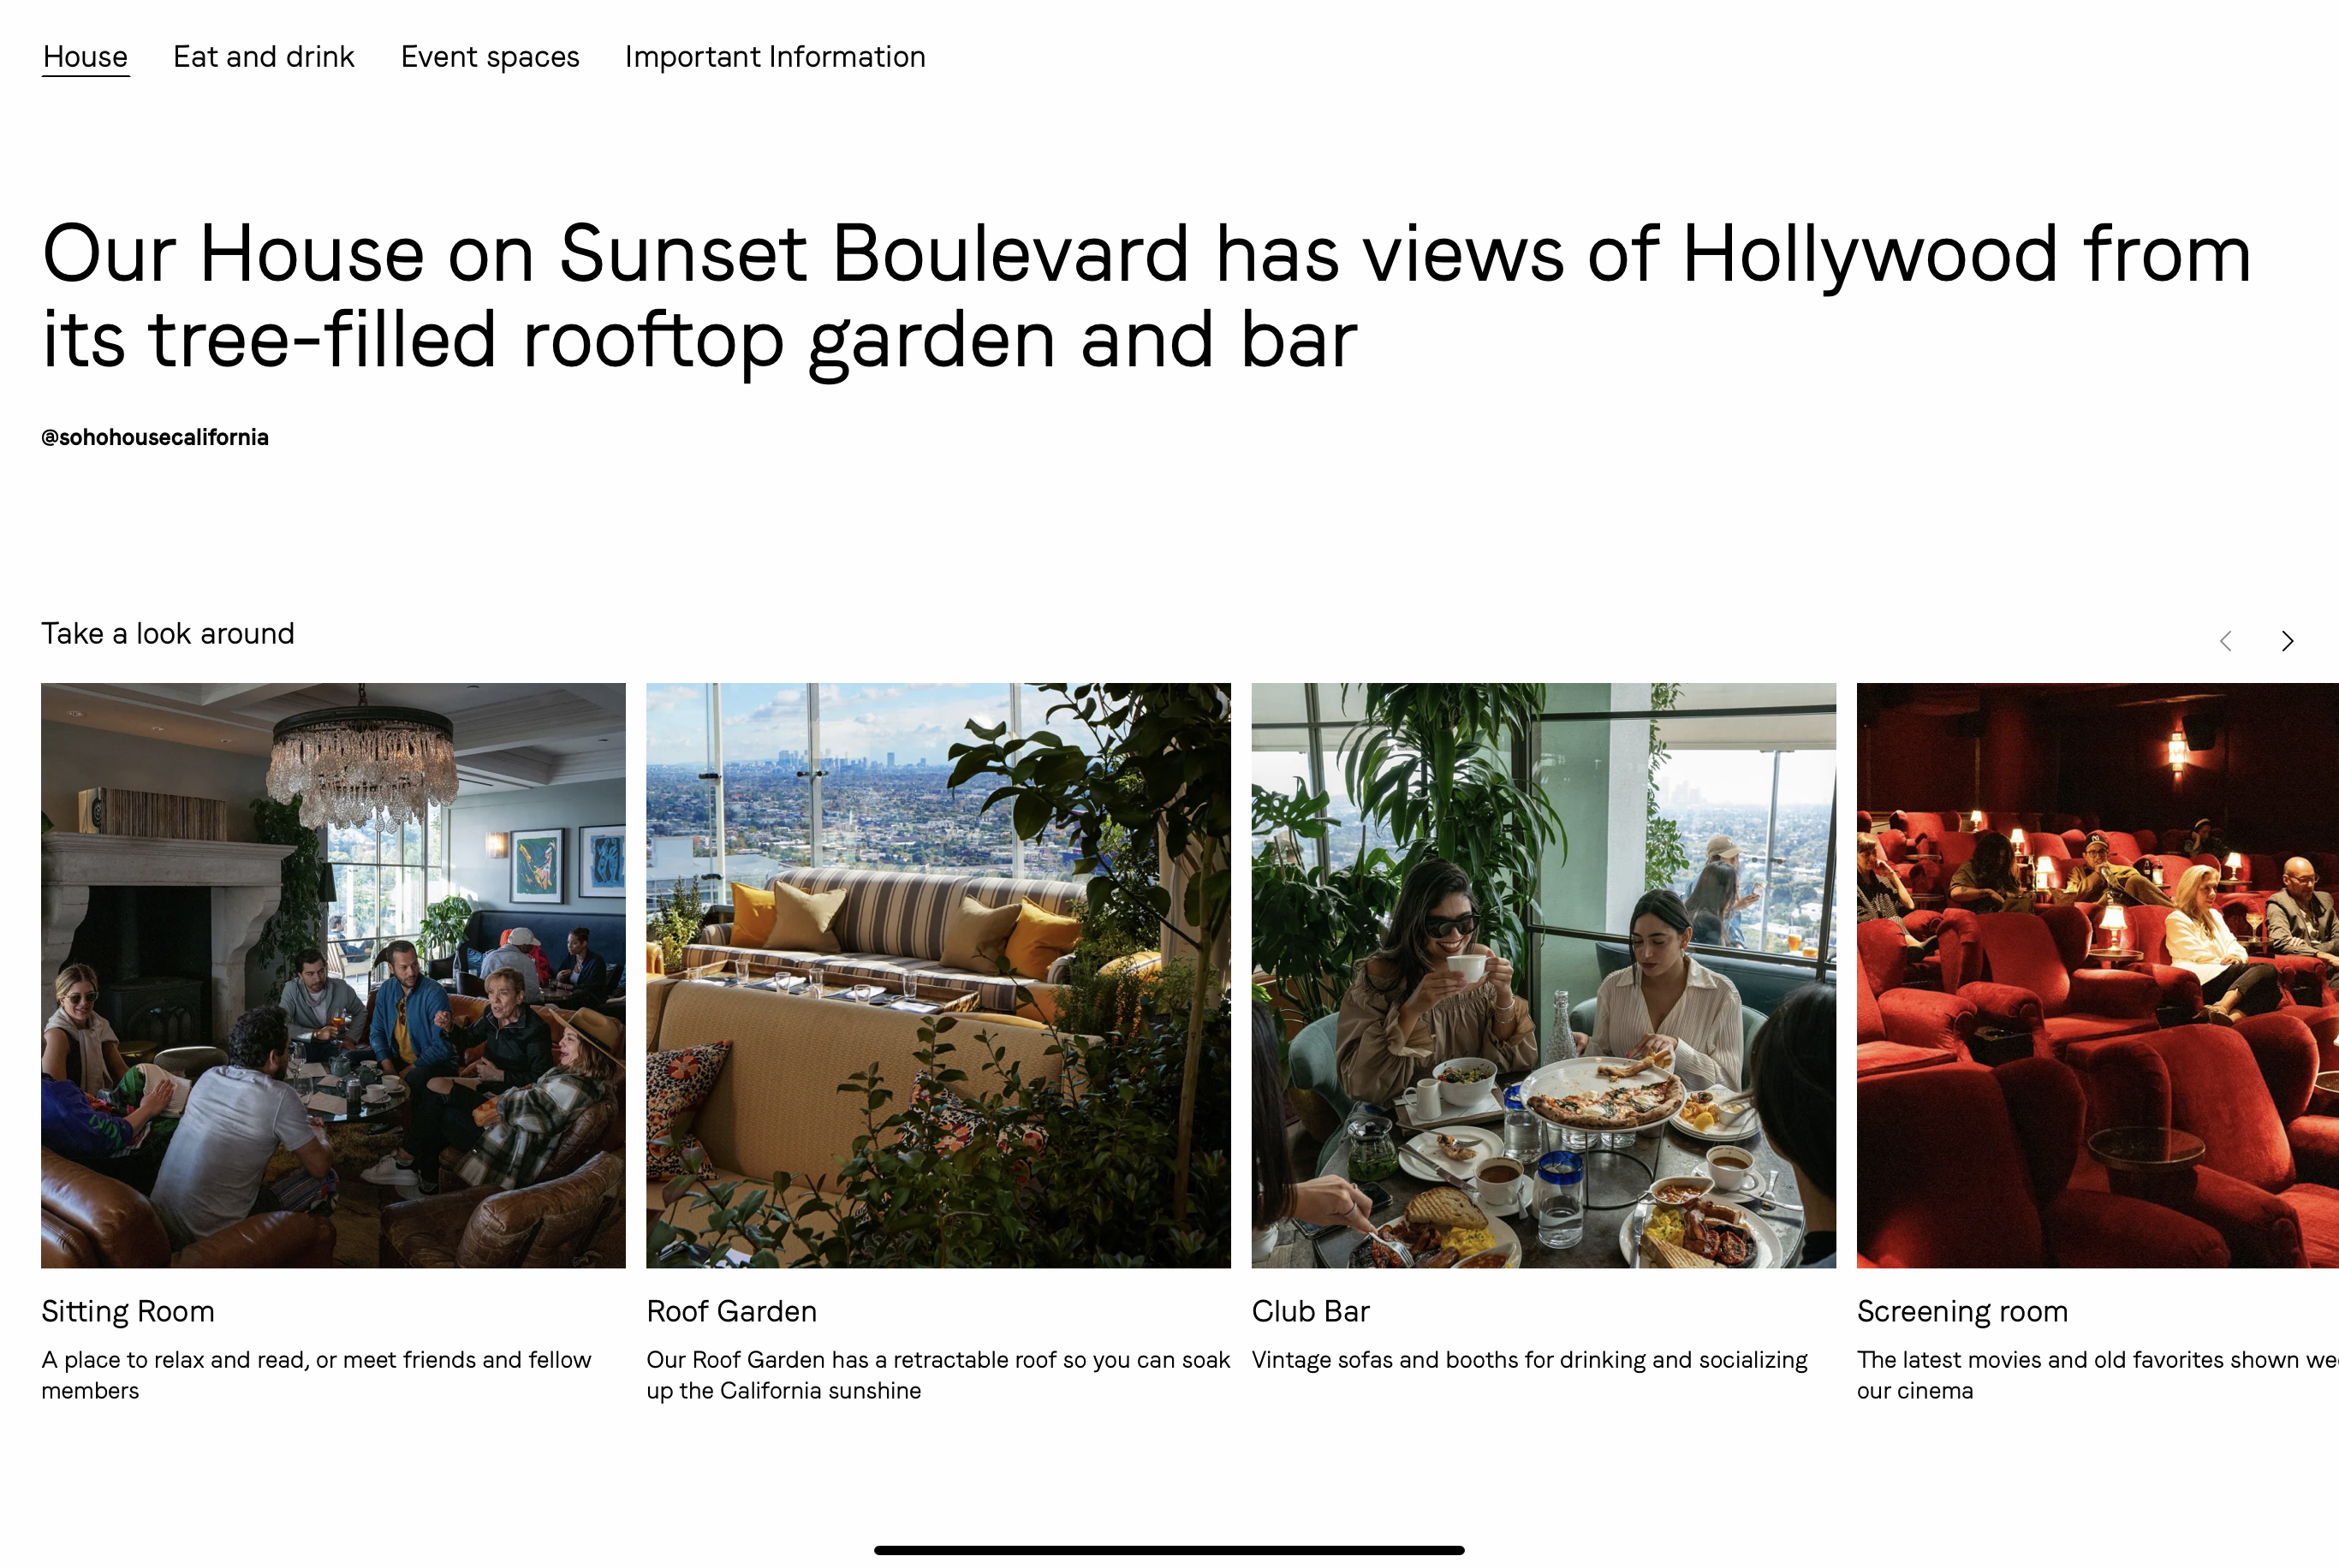Click the Sunset Boulevard headline text

1146,296
